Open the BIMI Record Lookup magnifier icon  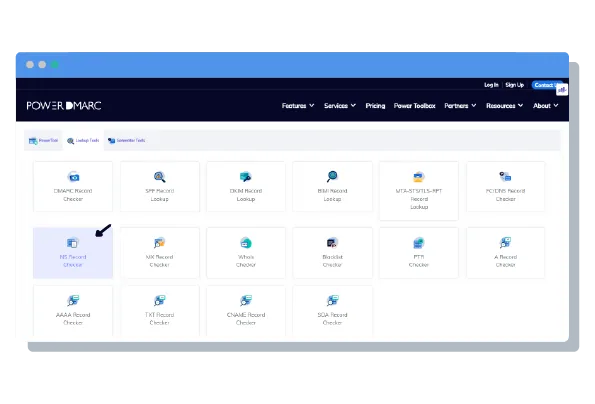(x=332, y=176)
